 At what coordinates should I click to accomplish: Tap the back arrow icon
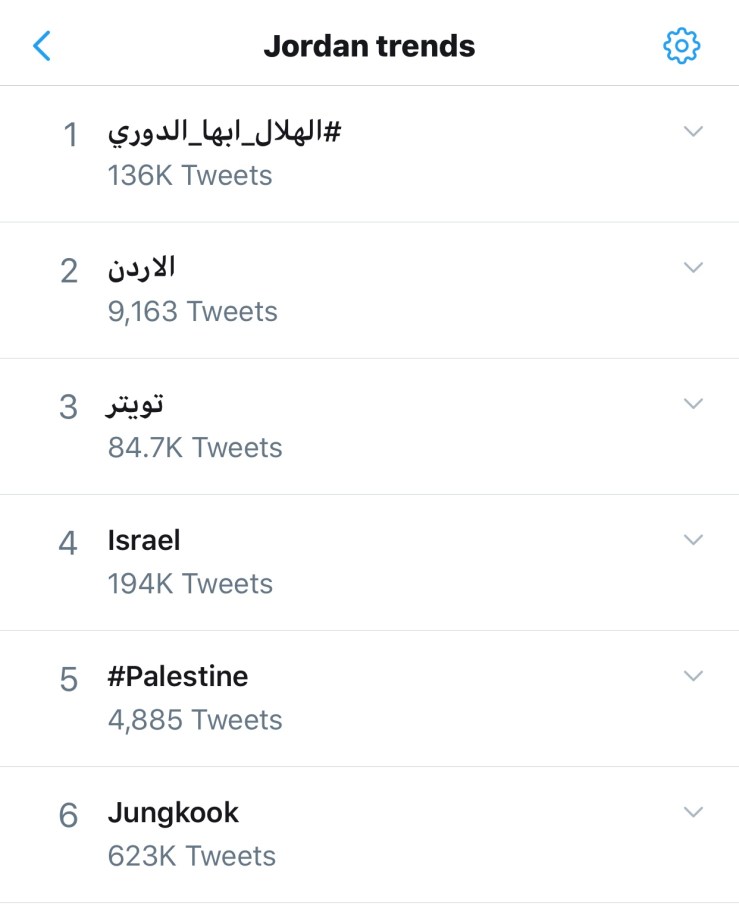tap(42, 45)
